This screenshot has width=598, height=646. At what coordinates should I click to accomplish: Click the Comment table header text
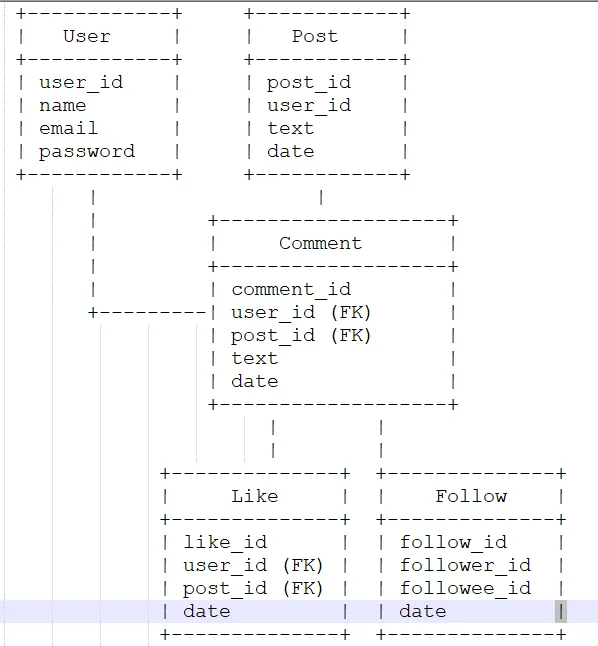tap(321, 243)
